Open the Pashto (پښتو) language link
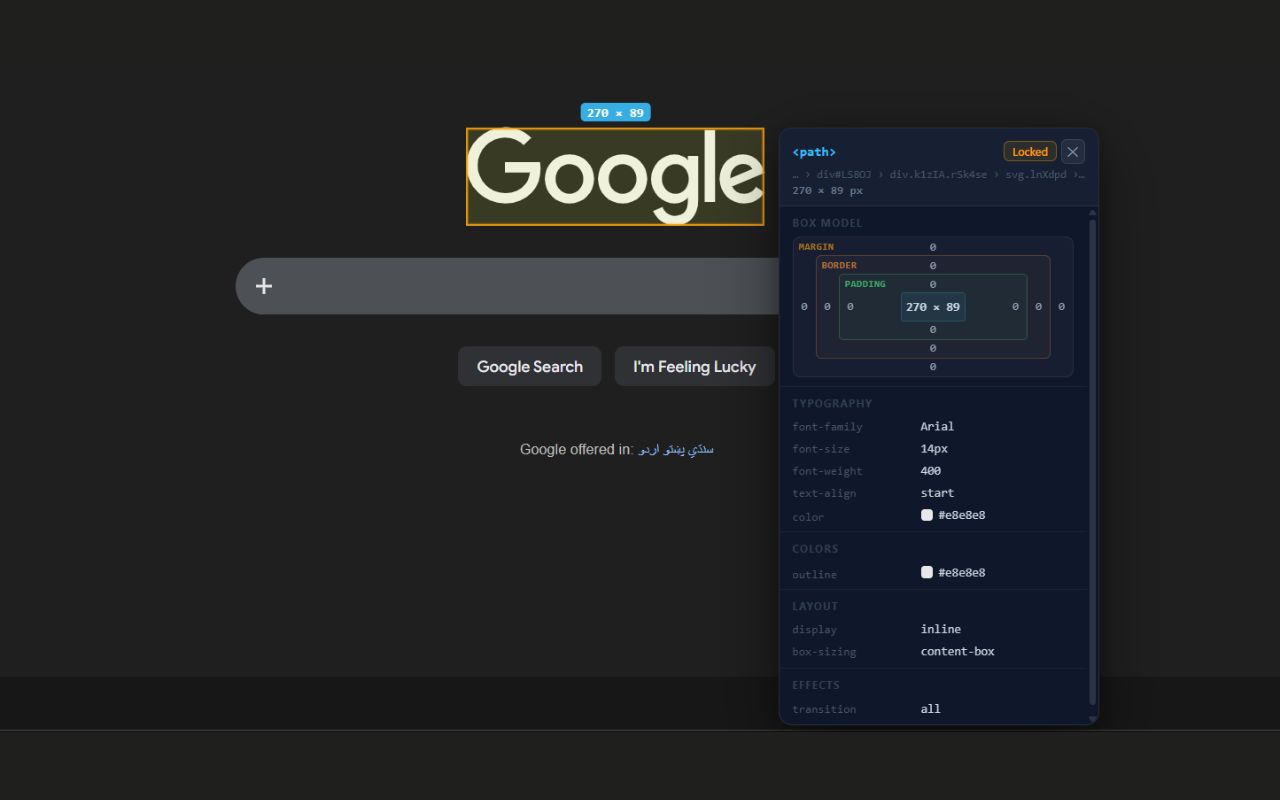 pyautogui.click(x=674, y=450)
